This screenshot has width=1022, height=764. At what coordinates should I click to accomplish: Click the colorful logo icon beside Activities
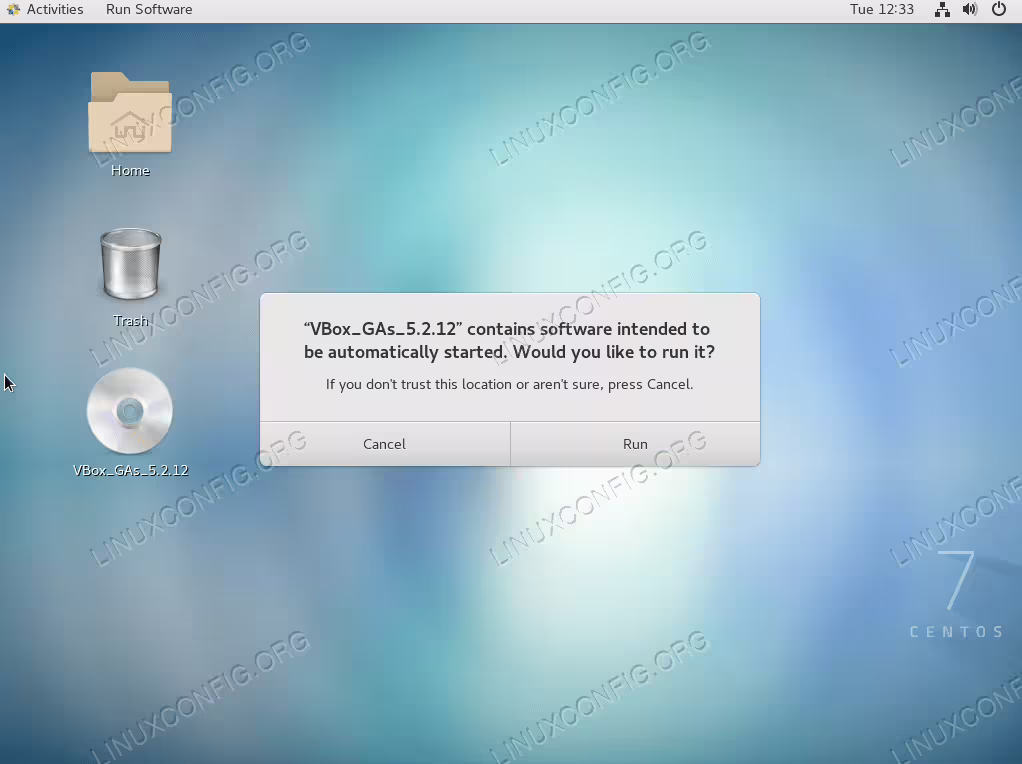(x=13, y=10)
